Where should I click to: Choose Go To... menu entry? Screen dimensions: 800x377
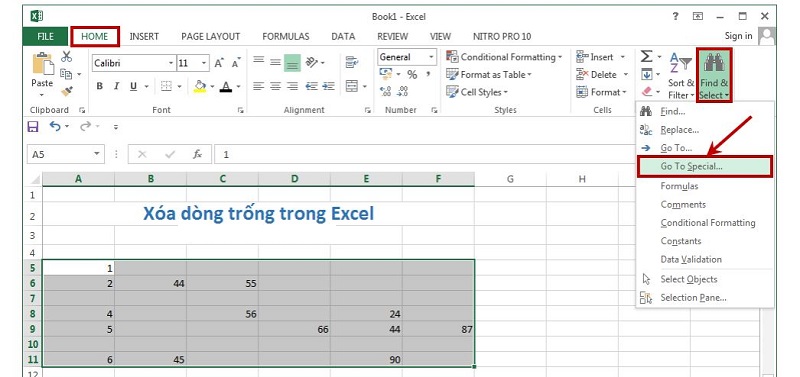(705, 148)
